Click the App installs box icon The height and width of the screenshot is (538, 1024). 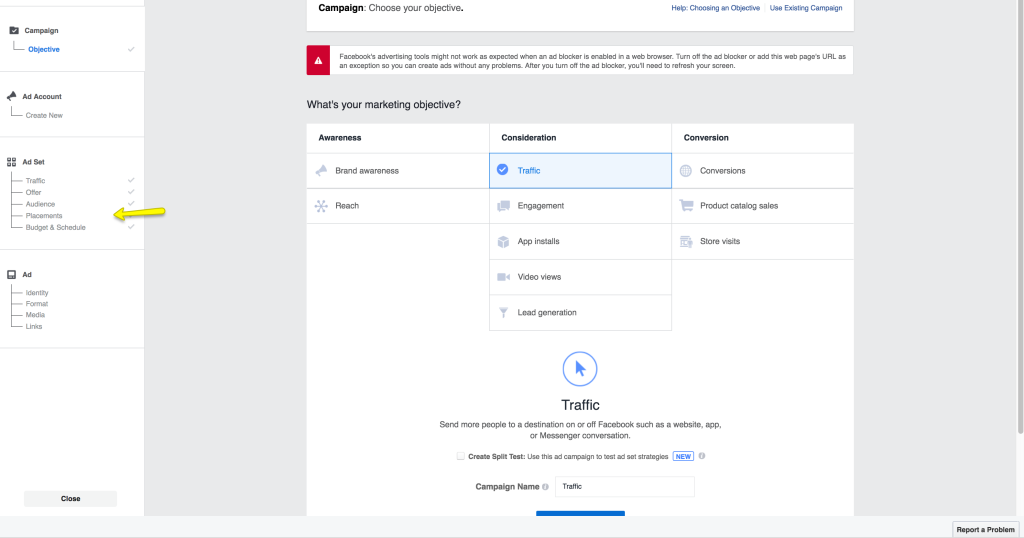tap(504, 242)
